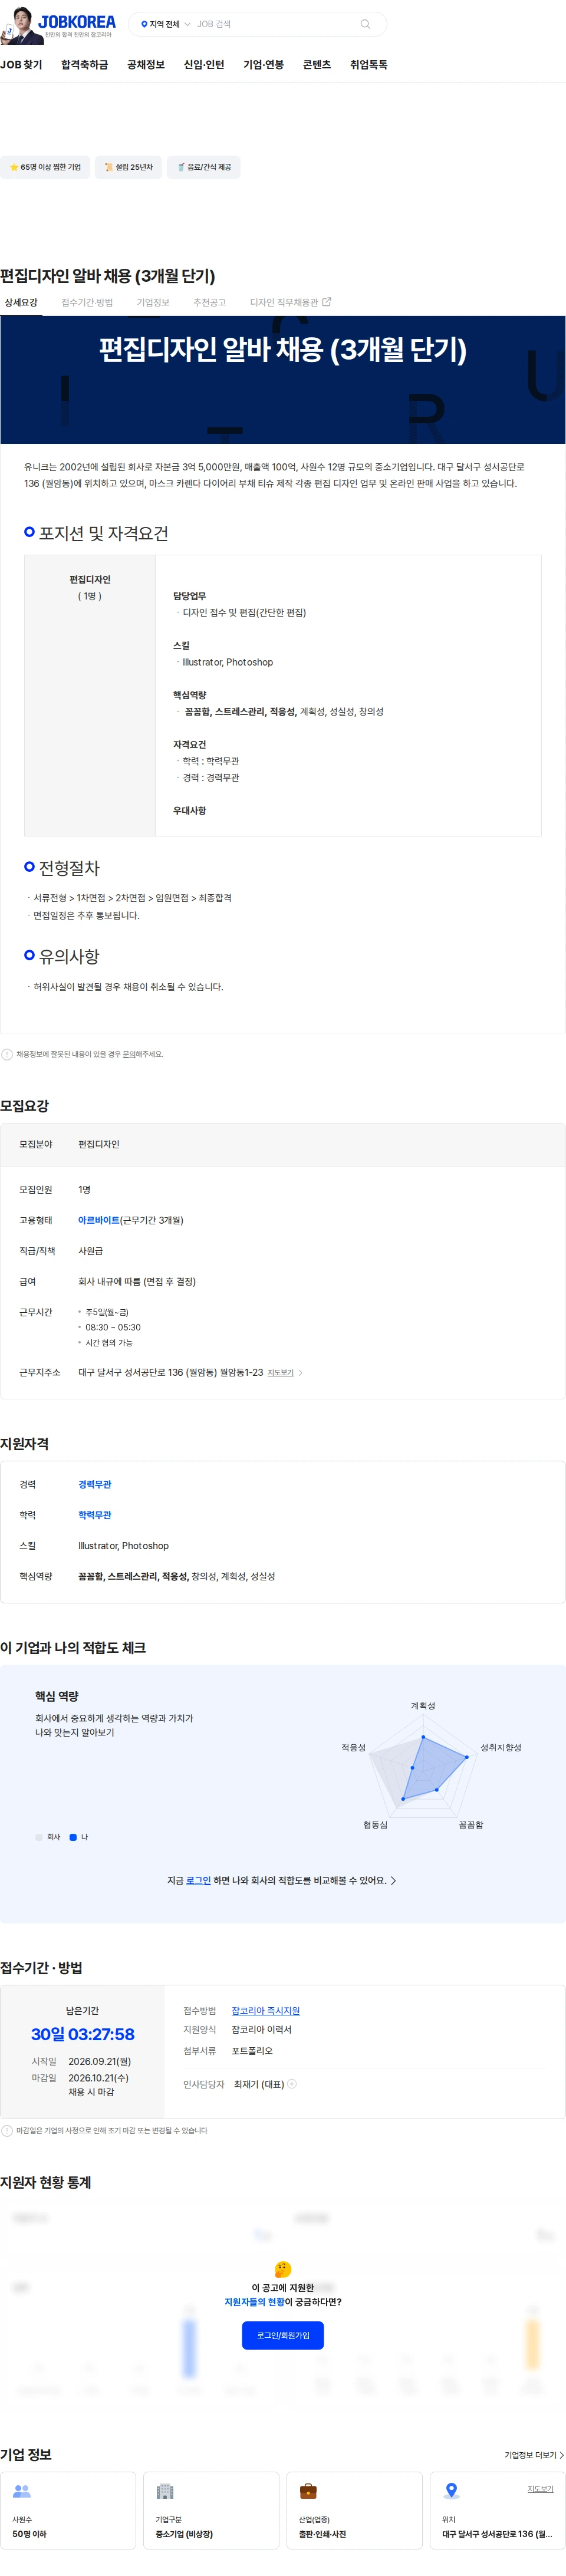This screenshot has height=2576, width=566.
Task: Click the 나 legend swatch
Action: tap(73, 1837)
